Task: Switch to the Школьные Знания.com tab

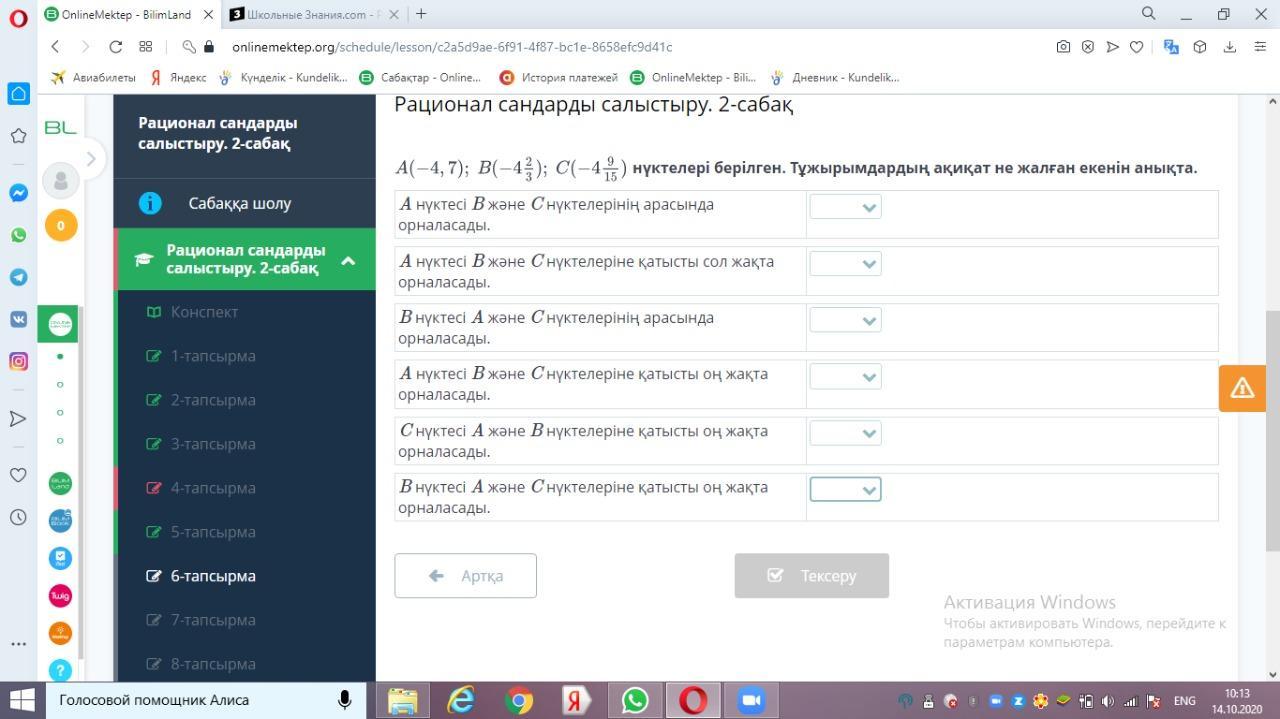Action: [x=305, y=14]
